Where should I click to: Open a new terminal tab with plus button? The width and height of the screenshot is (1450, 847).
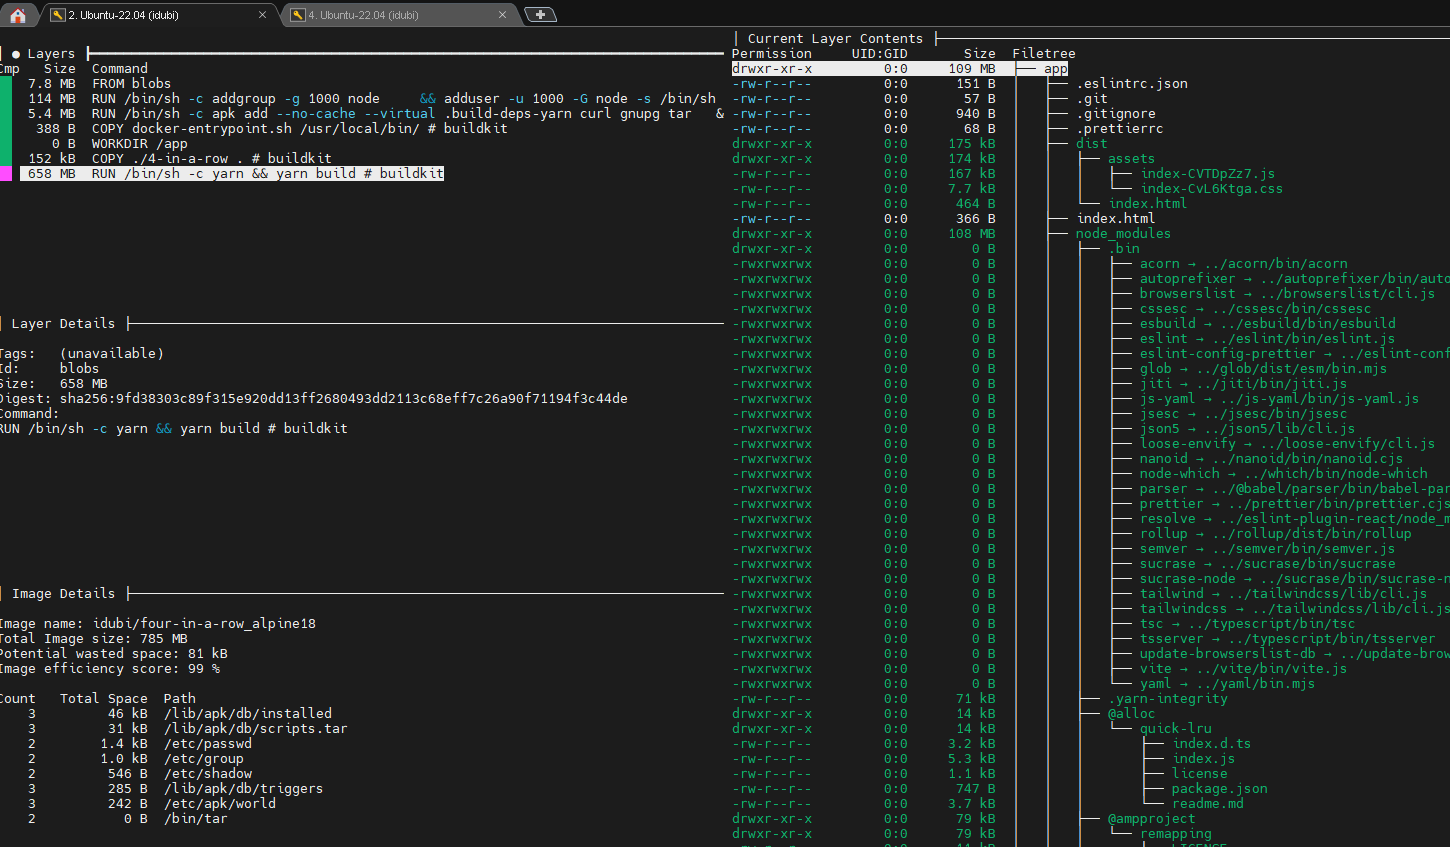[540, 14]
